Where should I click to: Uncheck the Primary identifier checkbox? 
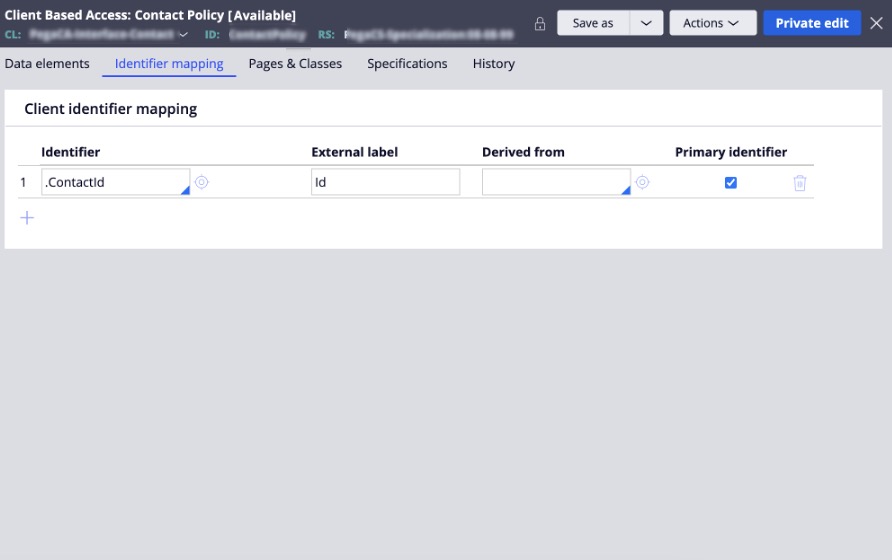(731, 183)
